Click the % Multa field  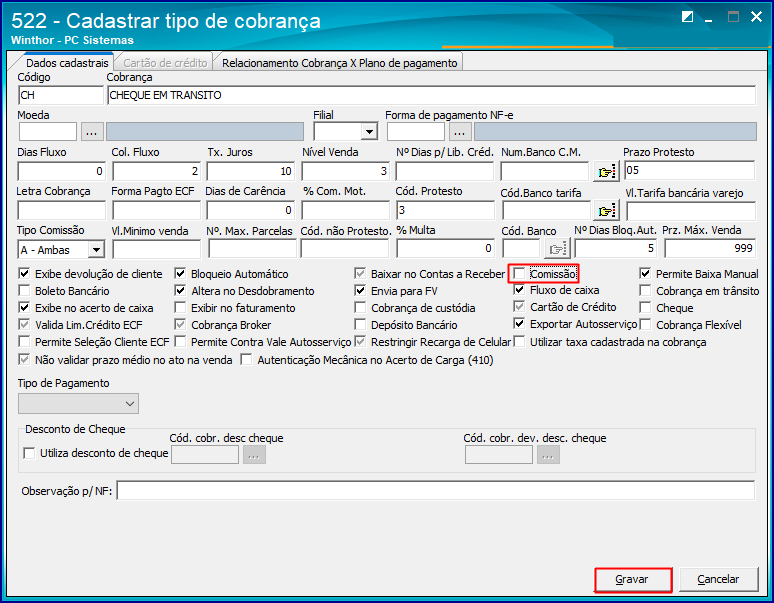coord(445,248)
